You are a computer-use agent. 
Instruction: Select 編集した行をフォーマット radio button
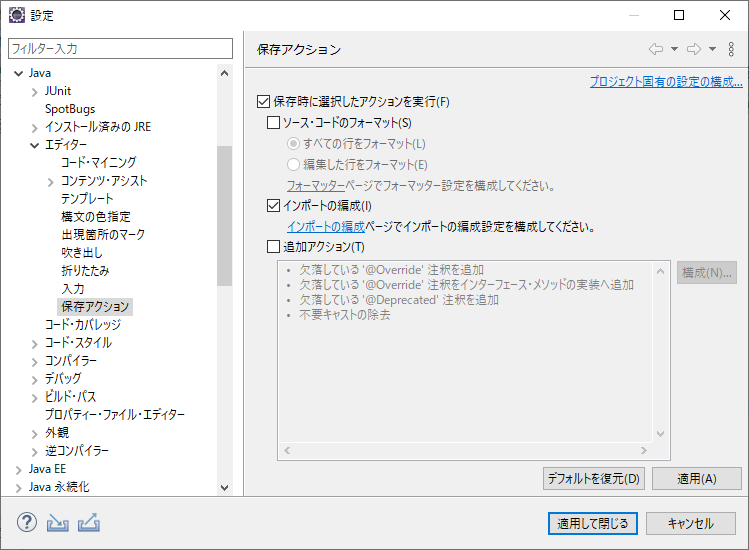pos(293,164)
